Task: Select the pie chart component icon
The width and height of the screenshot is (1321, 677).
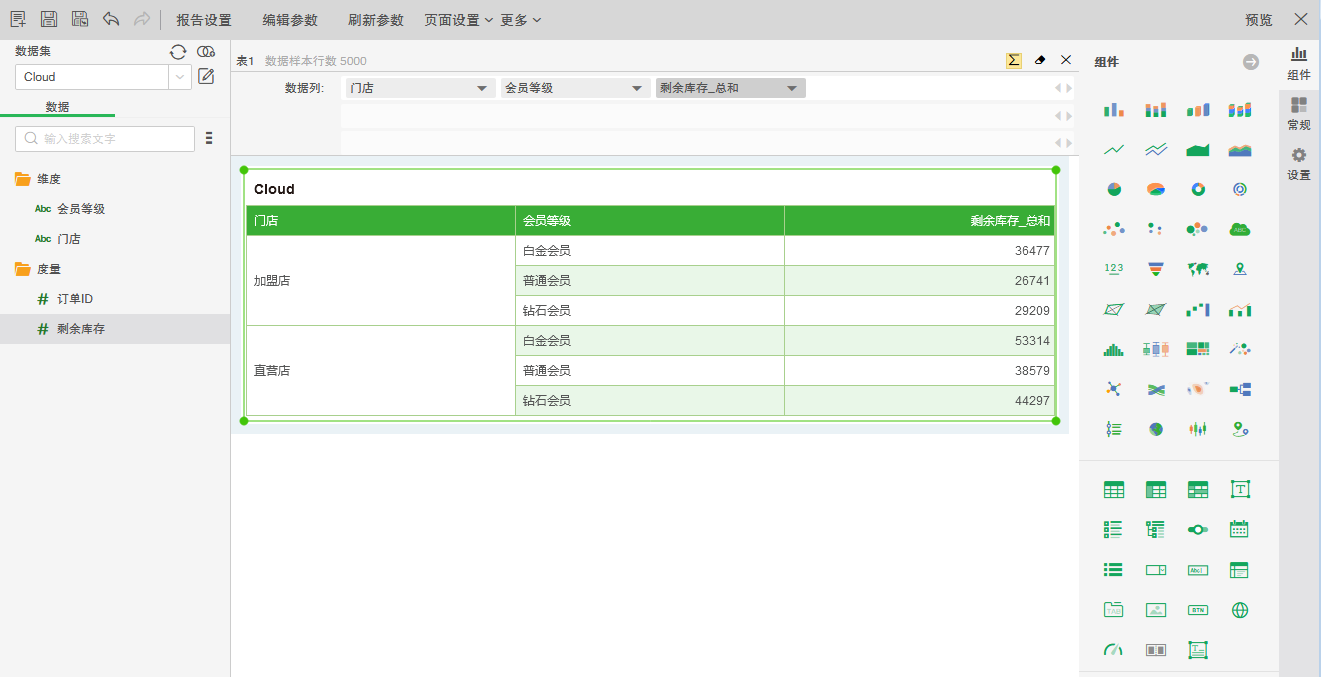Action: tap(1113, 189)
